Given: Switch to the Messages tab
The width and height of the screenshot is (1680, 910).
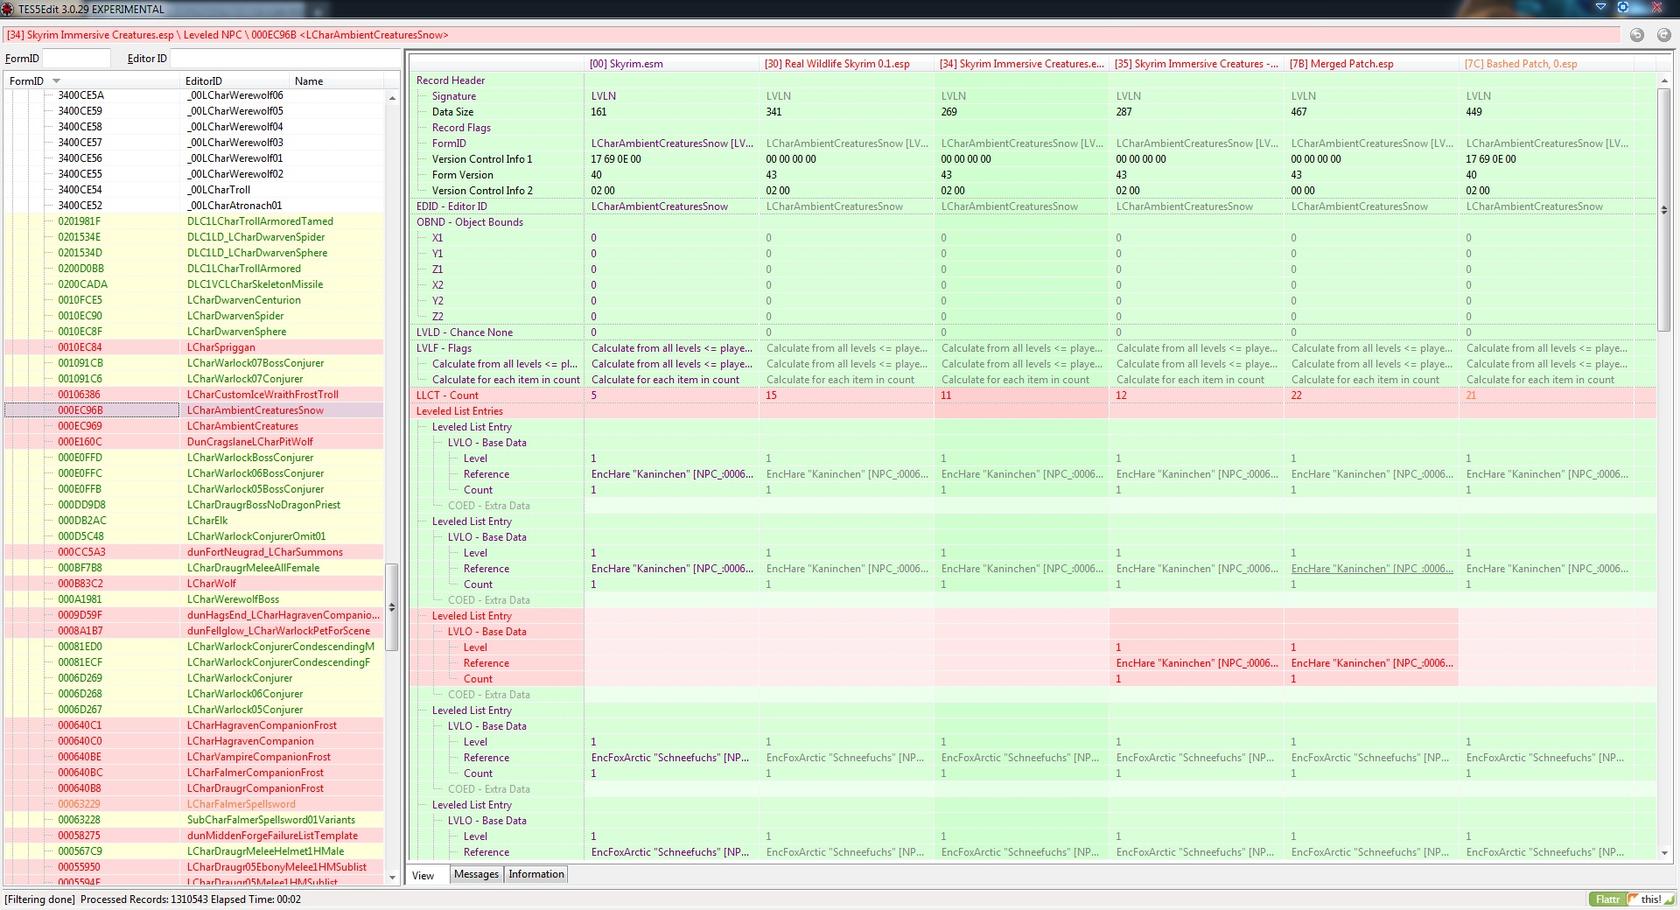Looking at the screenshot, I should tap(475, 874).
